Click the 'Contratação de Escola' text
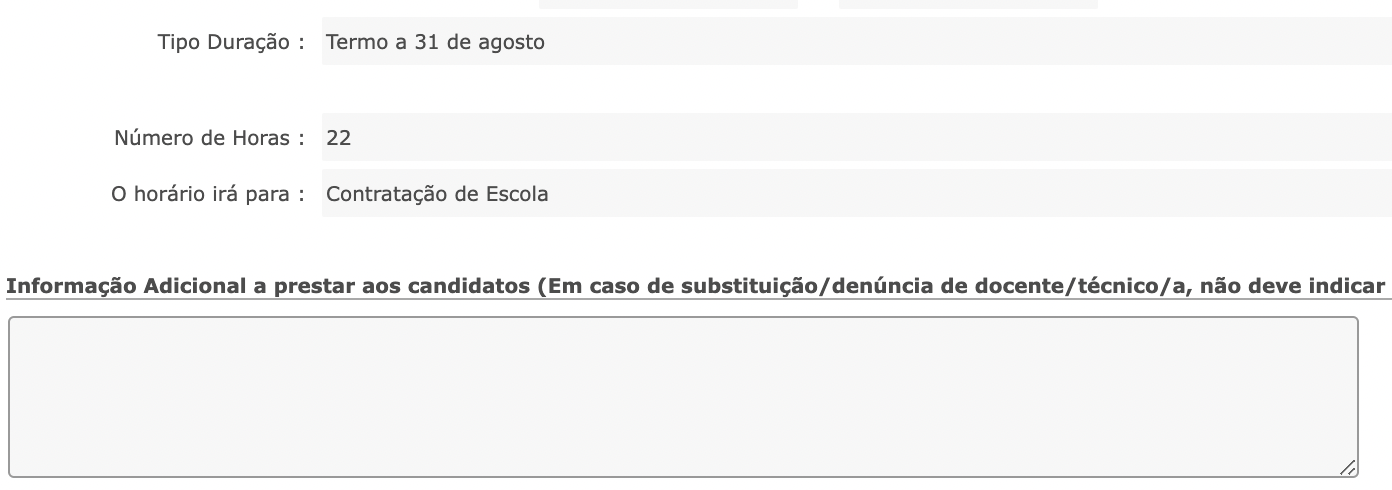Image resolution: width=1392 pixels, height=490 pixels. (x=437, y=194)
